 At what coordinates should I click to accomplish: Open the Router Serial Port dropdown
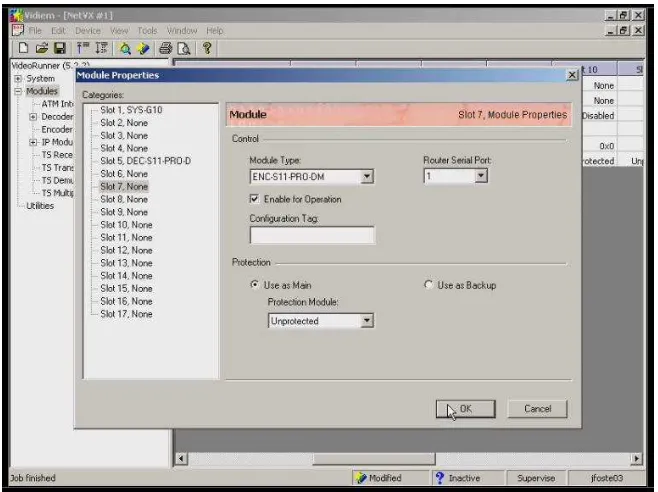[x=481, y=175]
